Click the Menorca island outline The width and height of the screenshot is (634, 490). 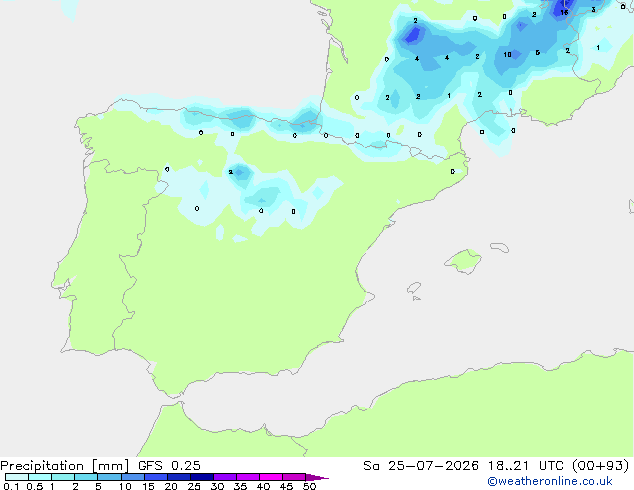(x=499, y=247)
